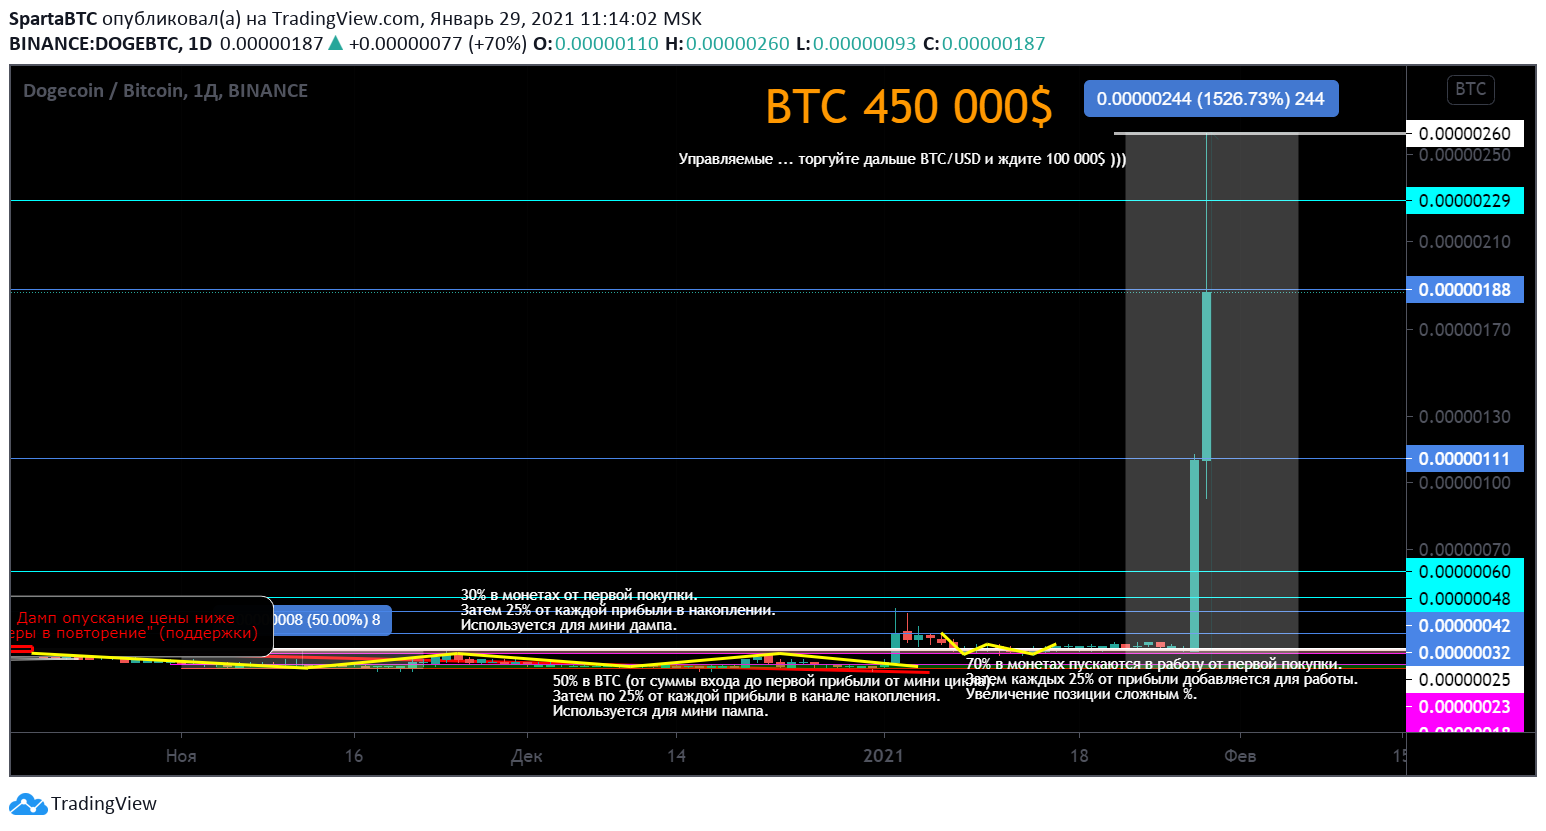Click the 0.00000100 scale value

click(x=1465, y=483)
